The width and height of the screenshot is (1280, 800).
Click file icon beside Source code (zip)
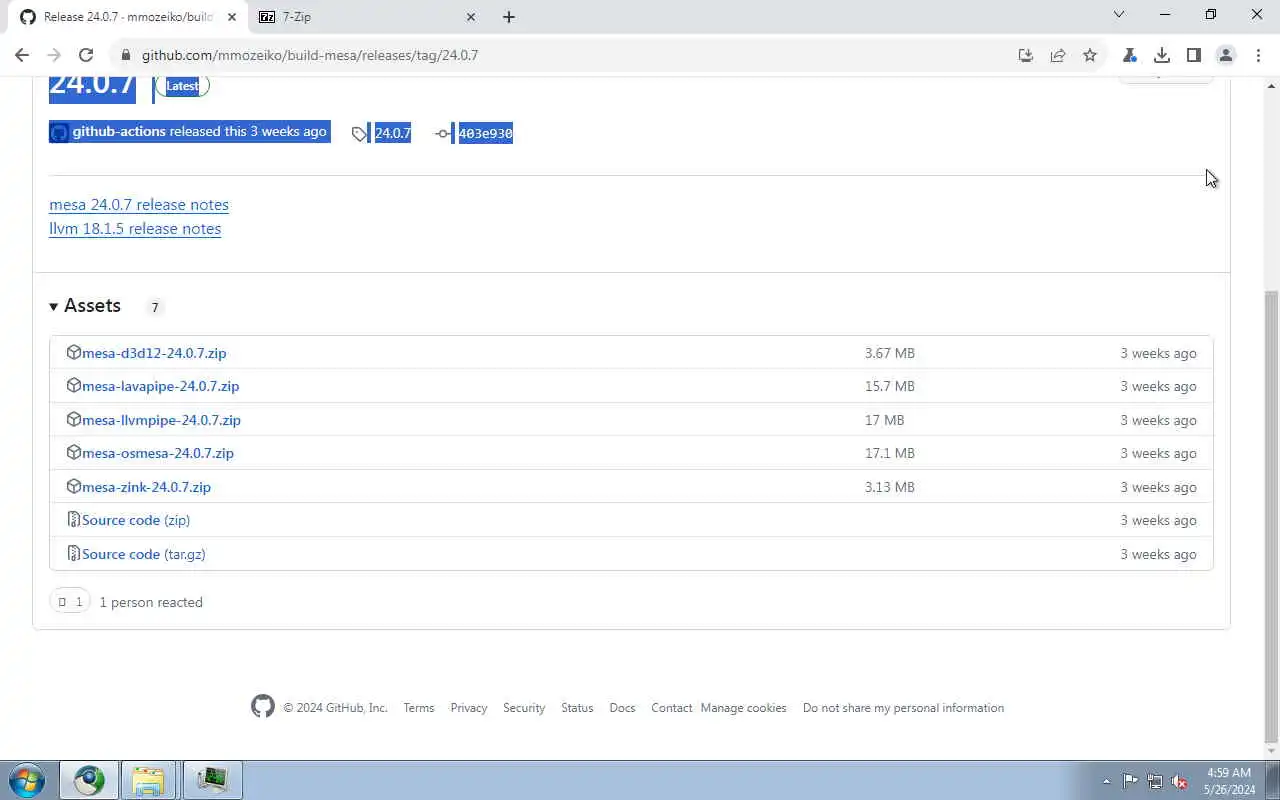coord(73,520)
